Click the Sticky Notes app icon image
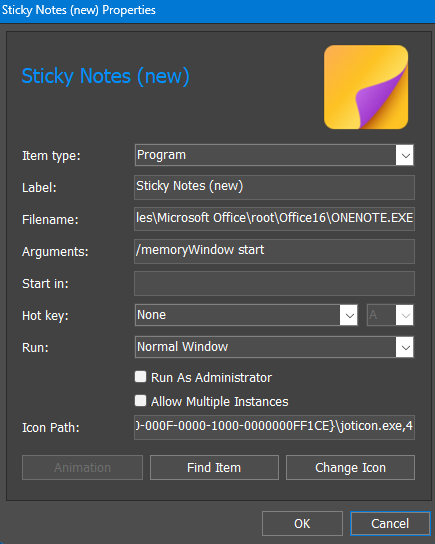The height and width of the screenshot is (544, 435). (x=366, y=87)
